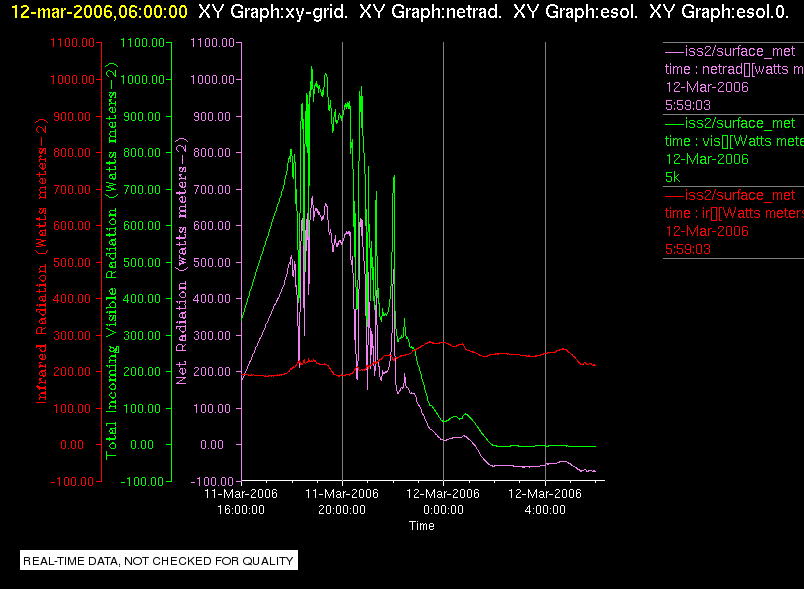Screen dimensions: 804x589
Task: Click the yellow timestamp 12-mar-2006,06:00:00
Action: point(99,12)
